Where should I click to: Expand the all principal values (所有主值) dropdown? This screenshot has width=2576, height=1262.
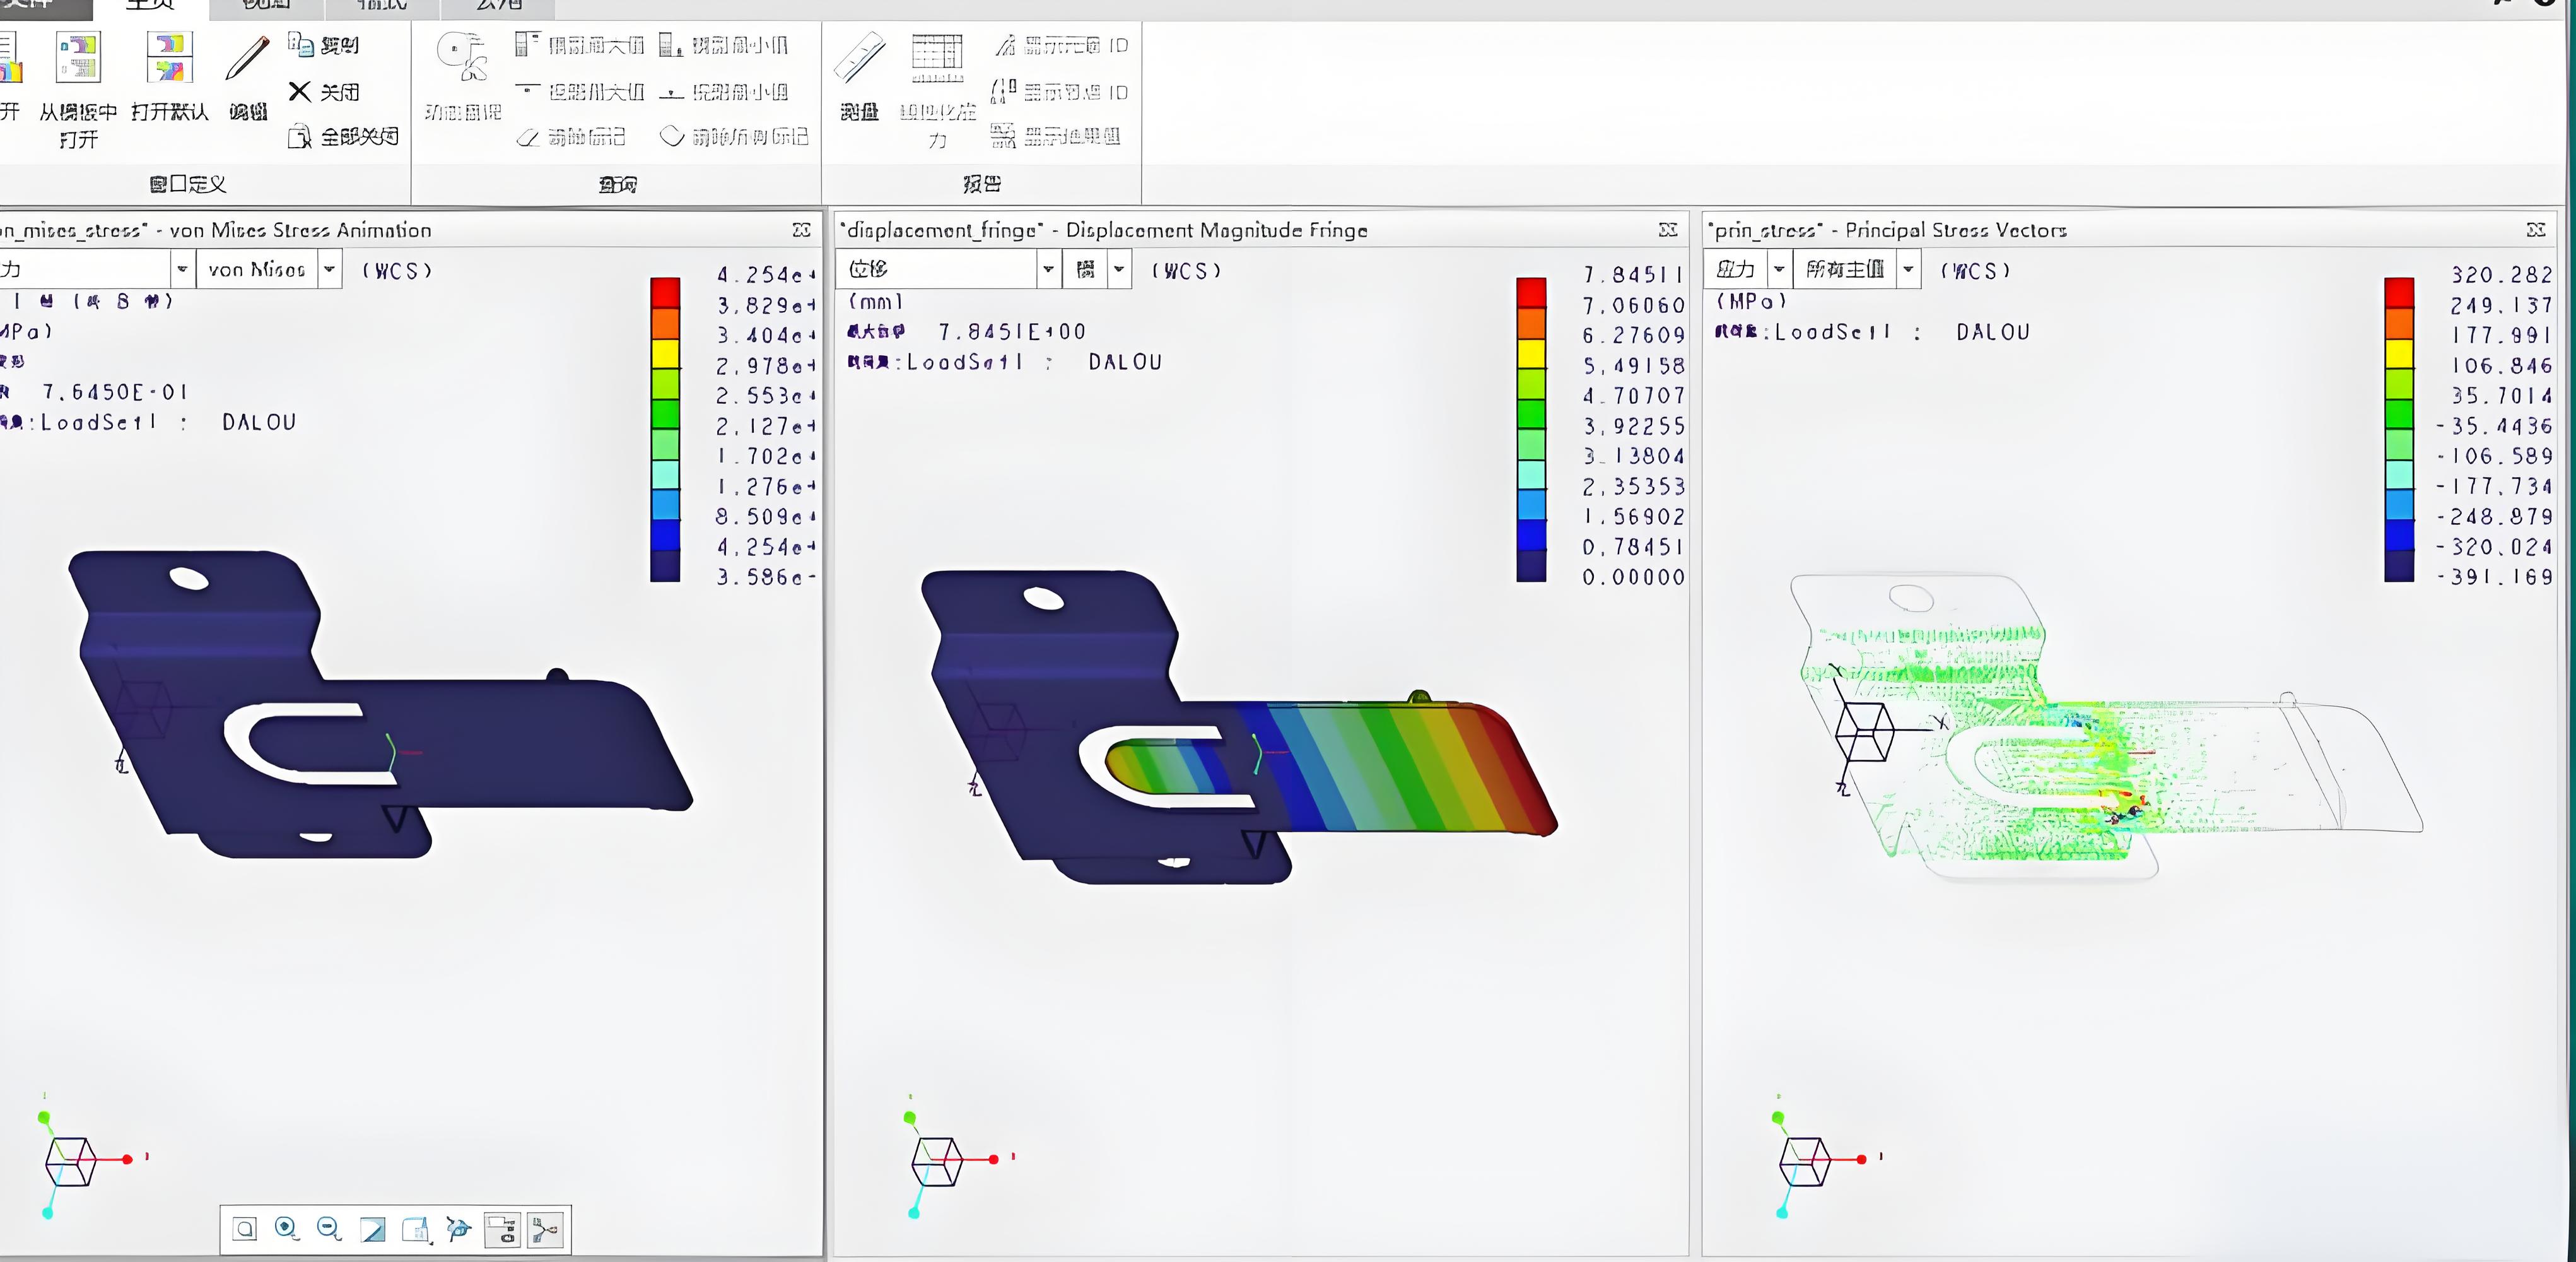click(1908, 269)
